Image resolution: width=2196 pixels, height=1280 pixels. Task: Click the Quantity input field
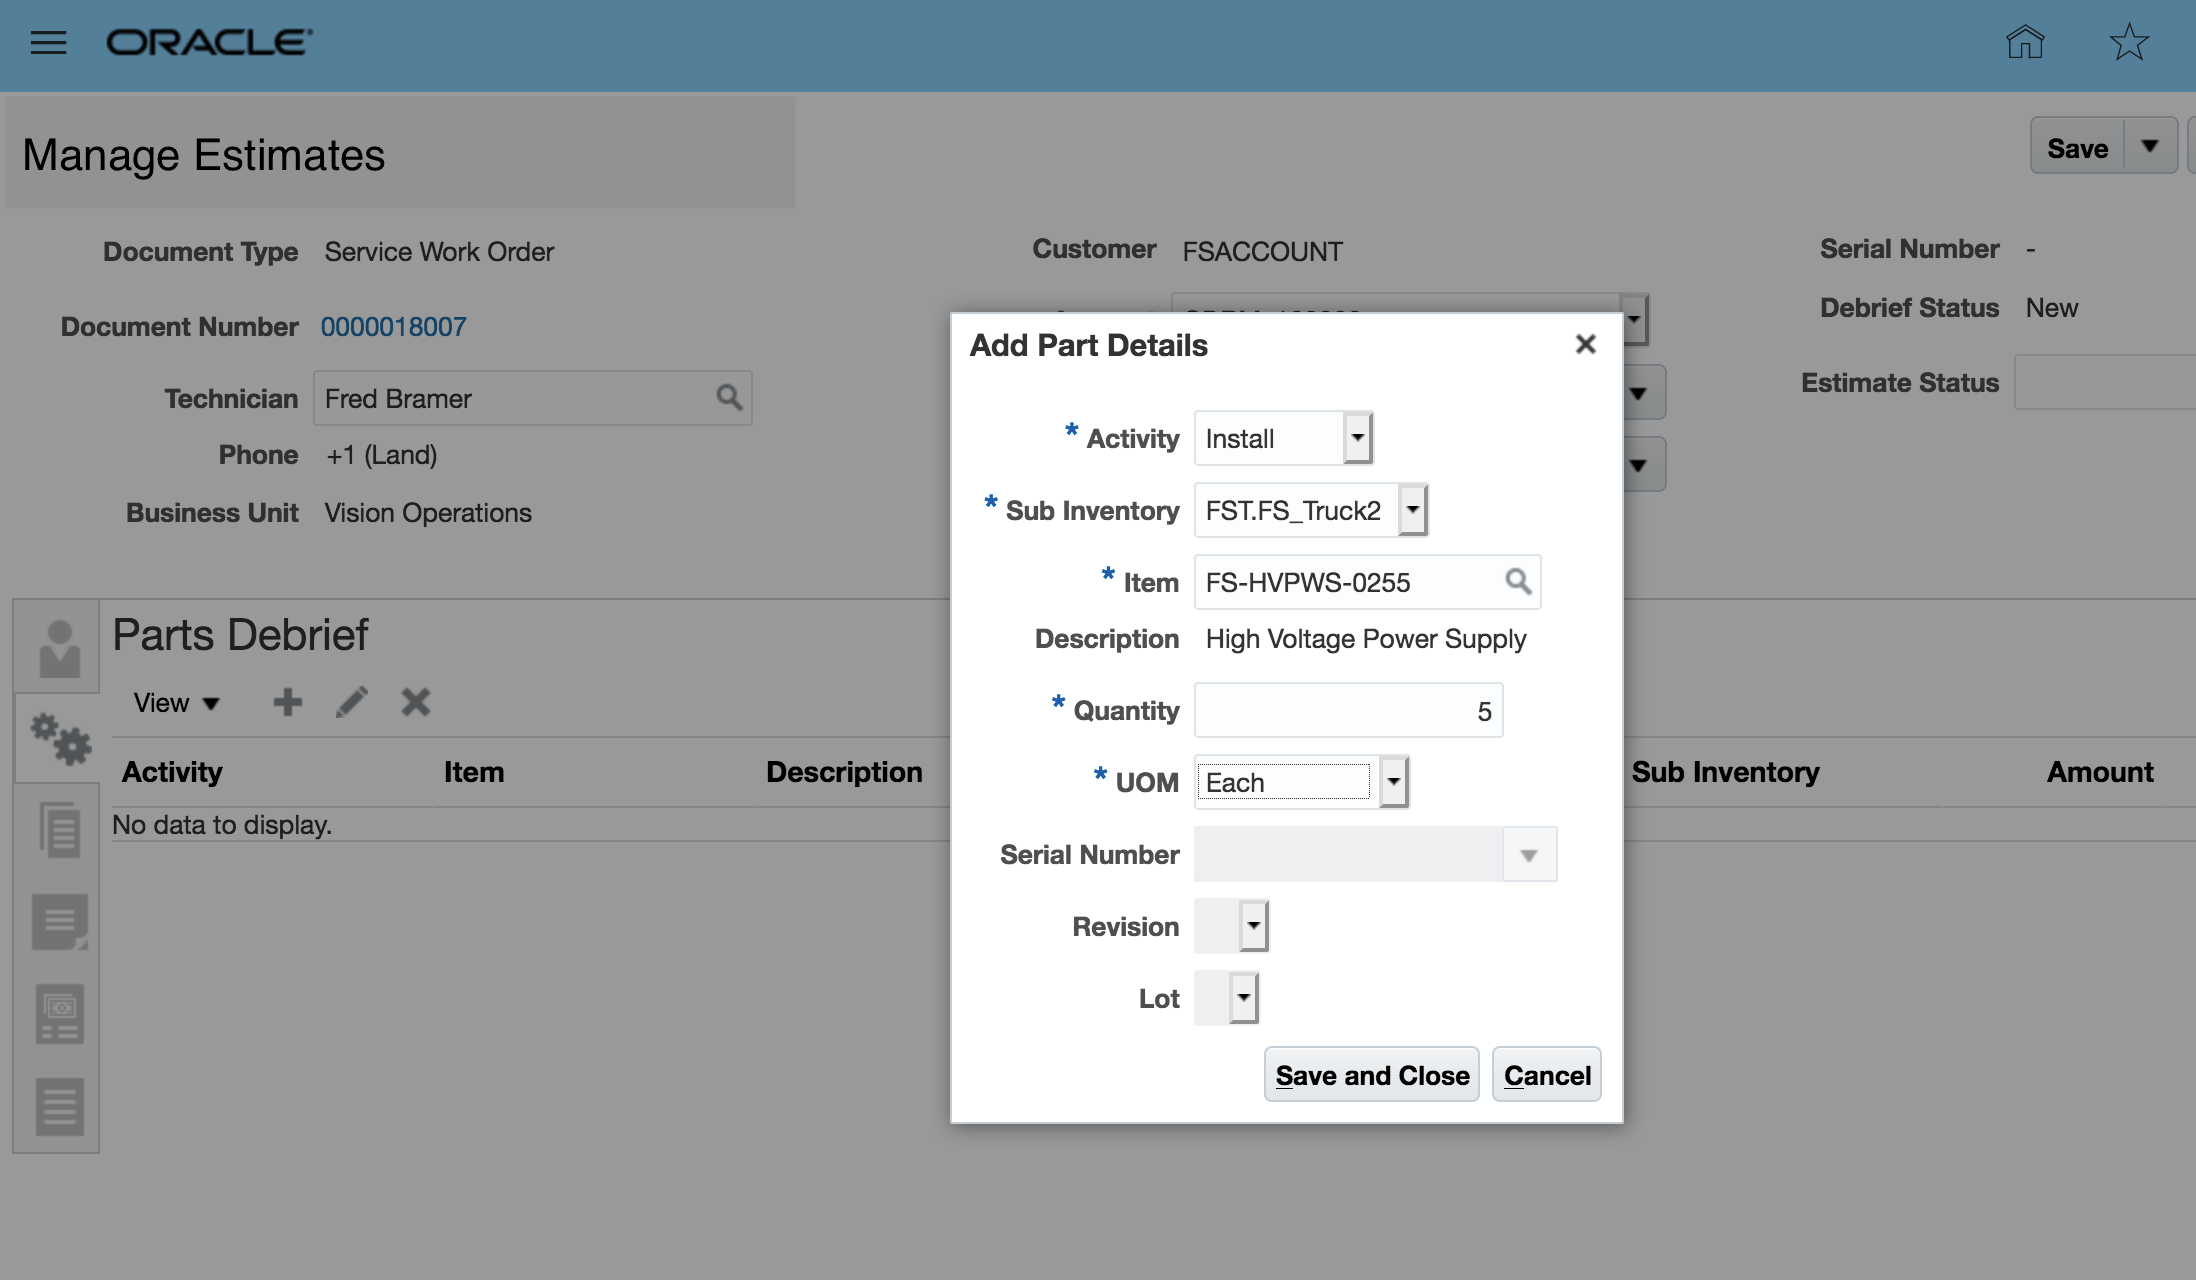(1347, 711)
